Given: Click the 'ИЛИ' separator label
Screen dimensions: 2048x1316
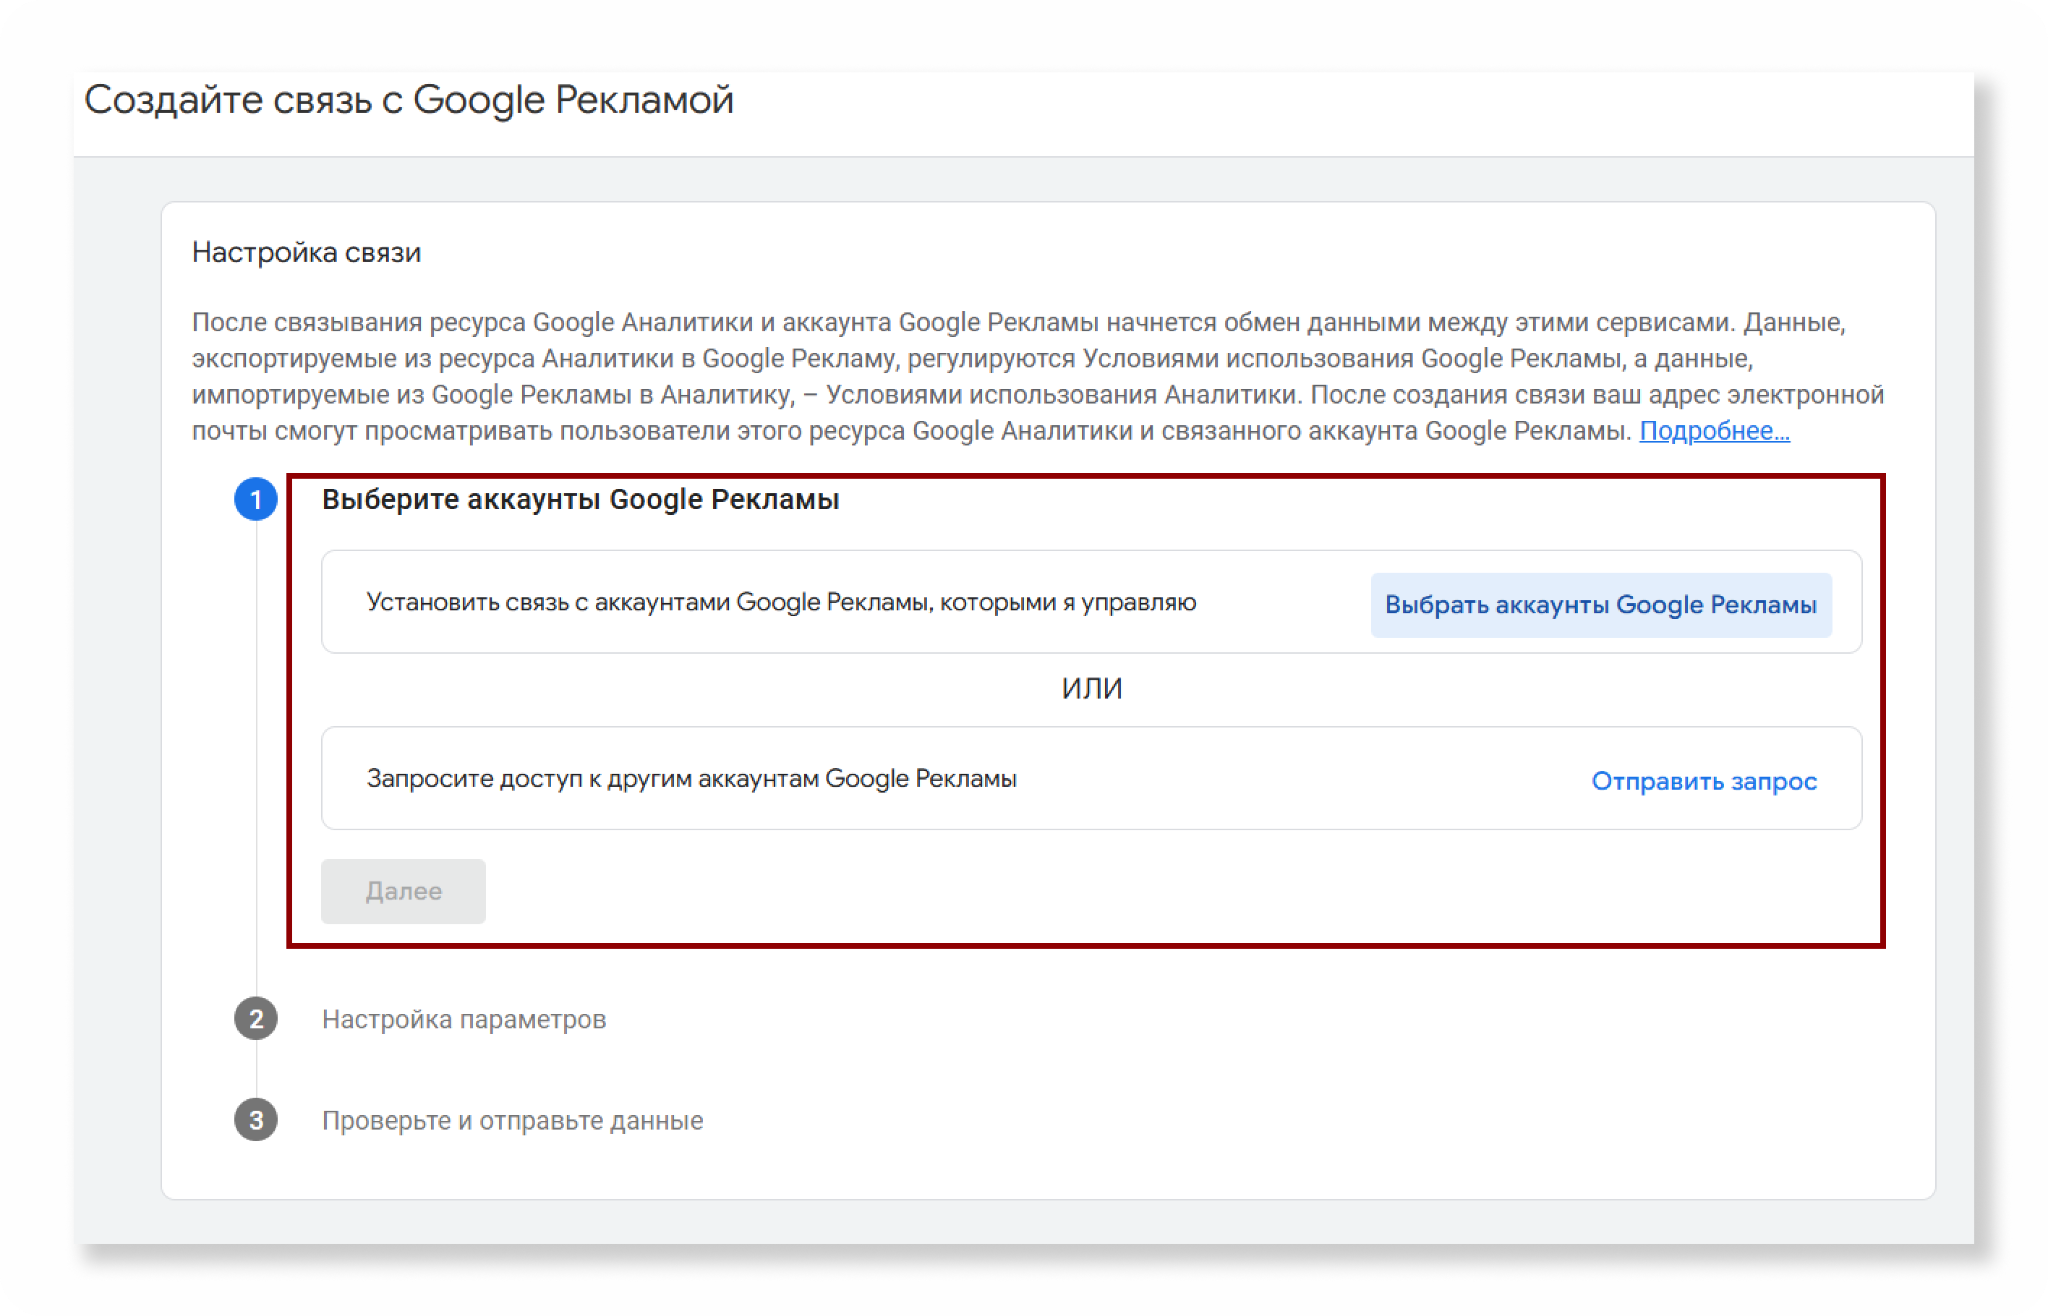Looking at the screenshot, I should (x=1092, y=688).
